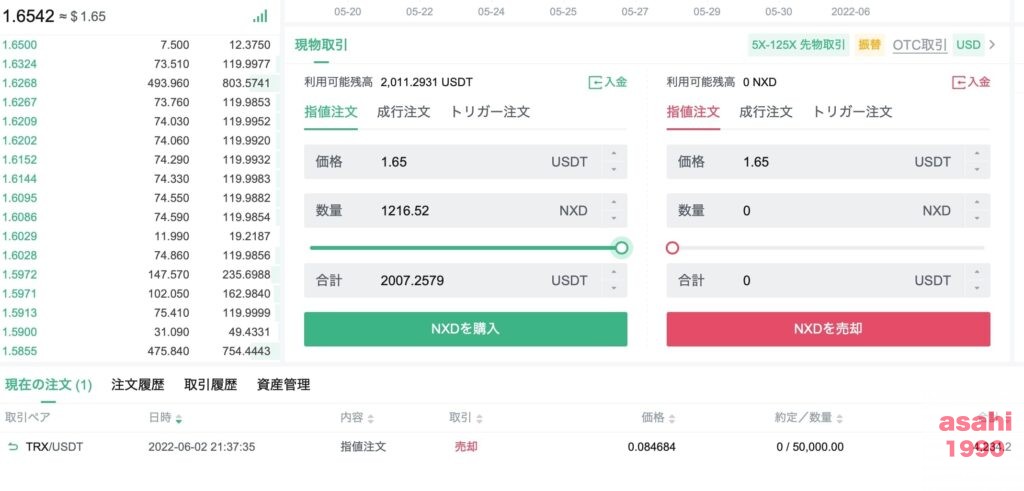This screenshot has height=491, width=1024.
Task: Decrease buy 数量 with stepper arrow
Action: pos(614,218)
